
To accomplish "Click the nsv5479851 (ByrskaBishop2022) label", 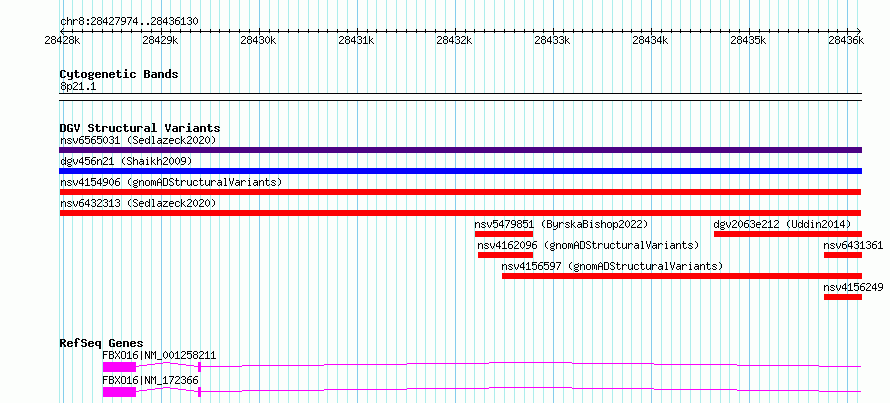I will coord(561,224).
